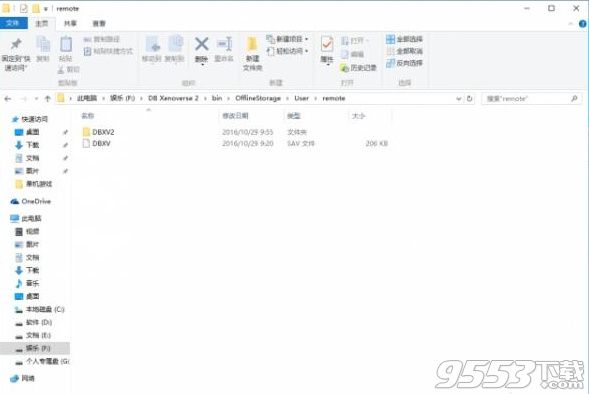Screen dimensions: 589x394
Task: Sort by the Size column header
Action: pyautogui.click(x=358, y=116)
